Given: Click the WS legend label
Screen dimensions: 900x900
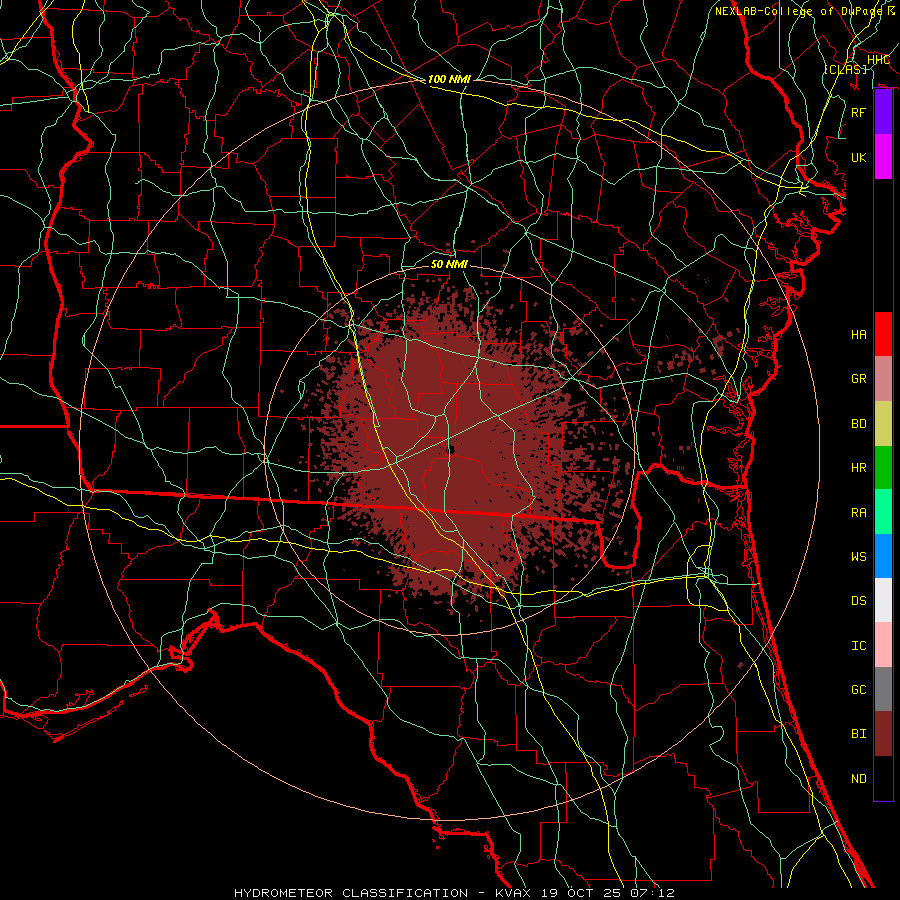Looking at the screenshot, I should point(858,557).
